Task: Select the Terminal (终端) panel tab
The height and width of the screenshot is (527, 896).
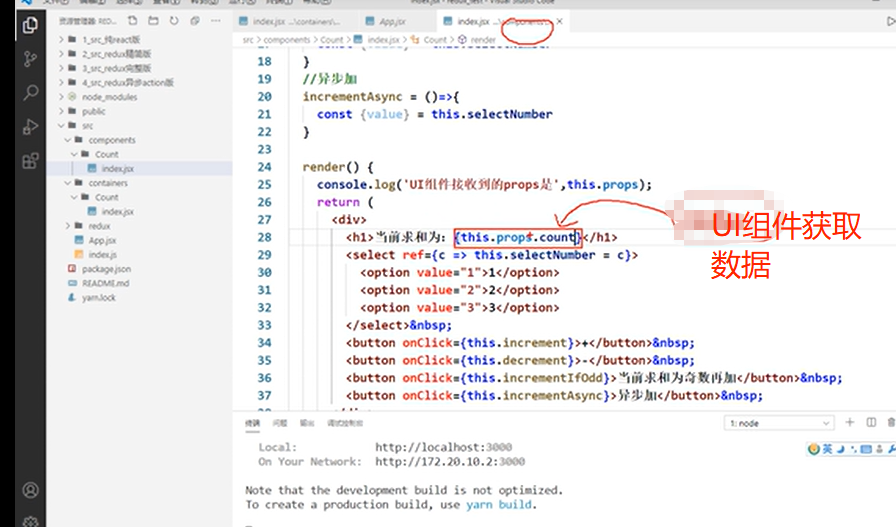Action: 252,423
